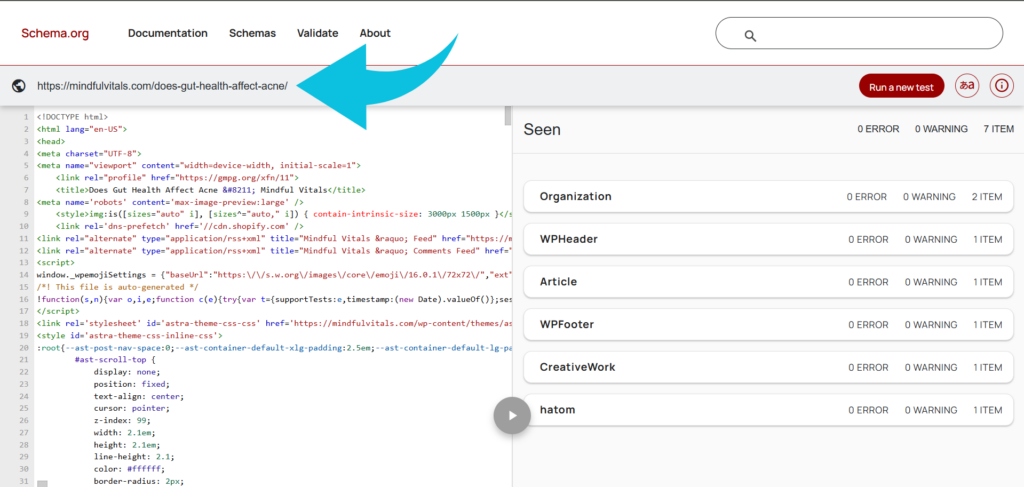Click code line 'z-index: 99;'
The height and width of the screenshot is (487, 1024).
click(122, 420)
